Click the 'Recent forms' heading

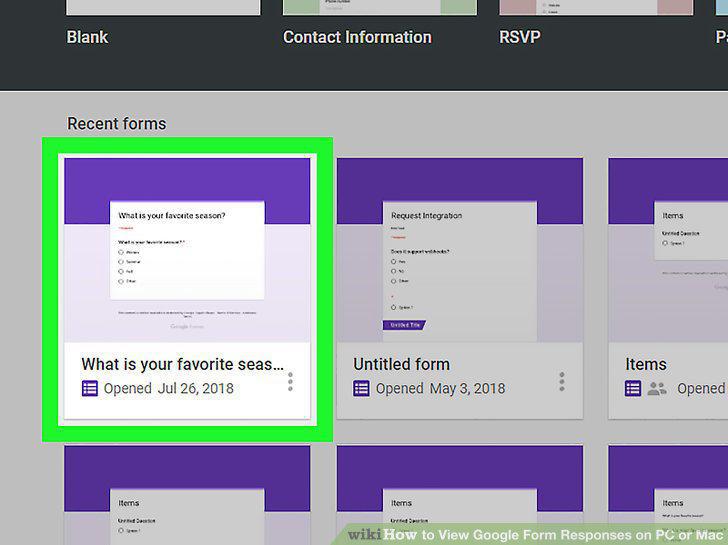point(117,124)
